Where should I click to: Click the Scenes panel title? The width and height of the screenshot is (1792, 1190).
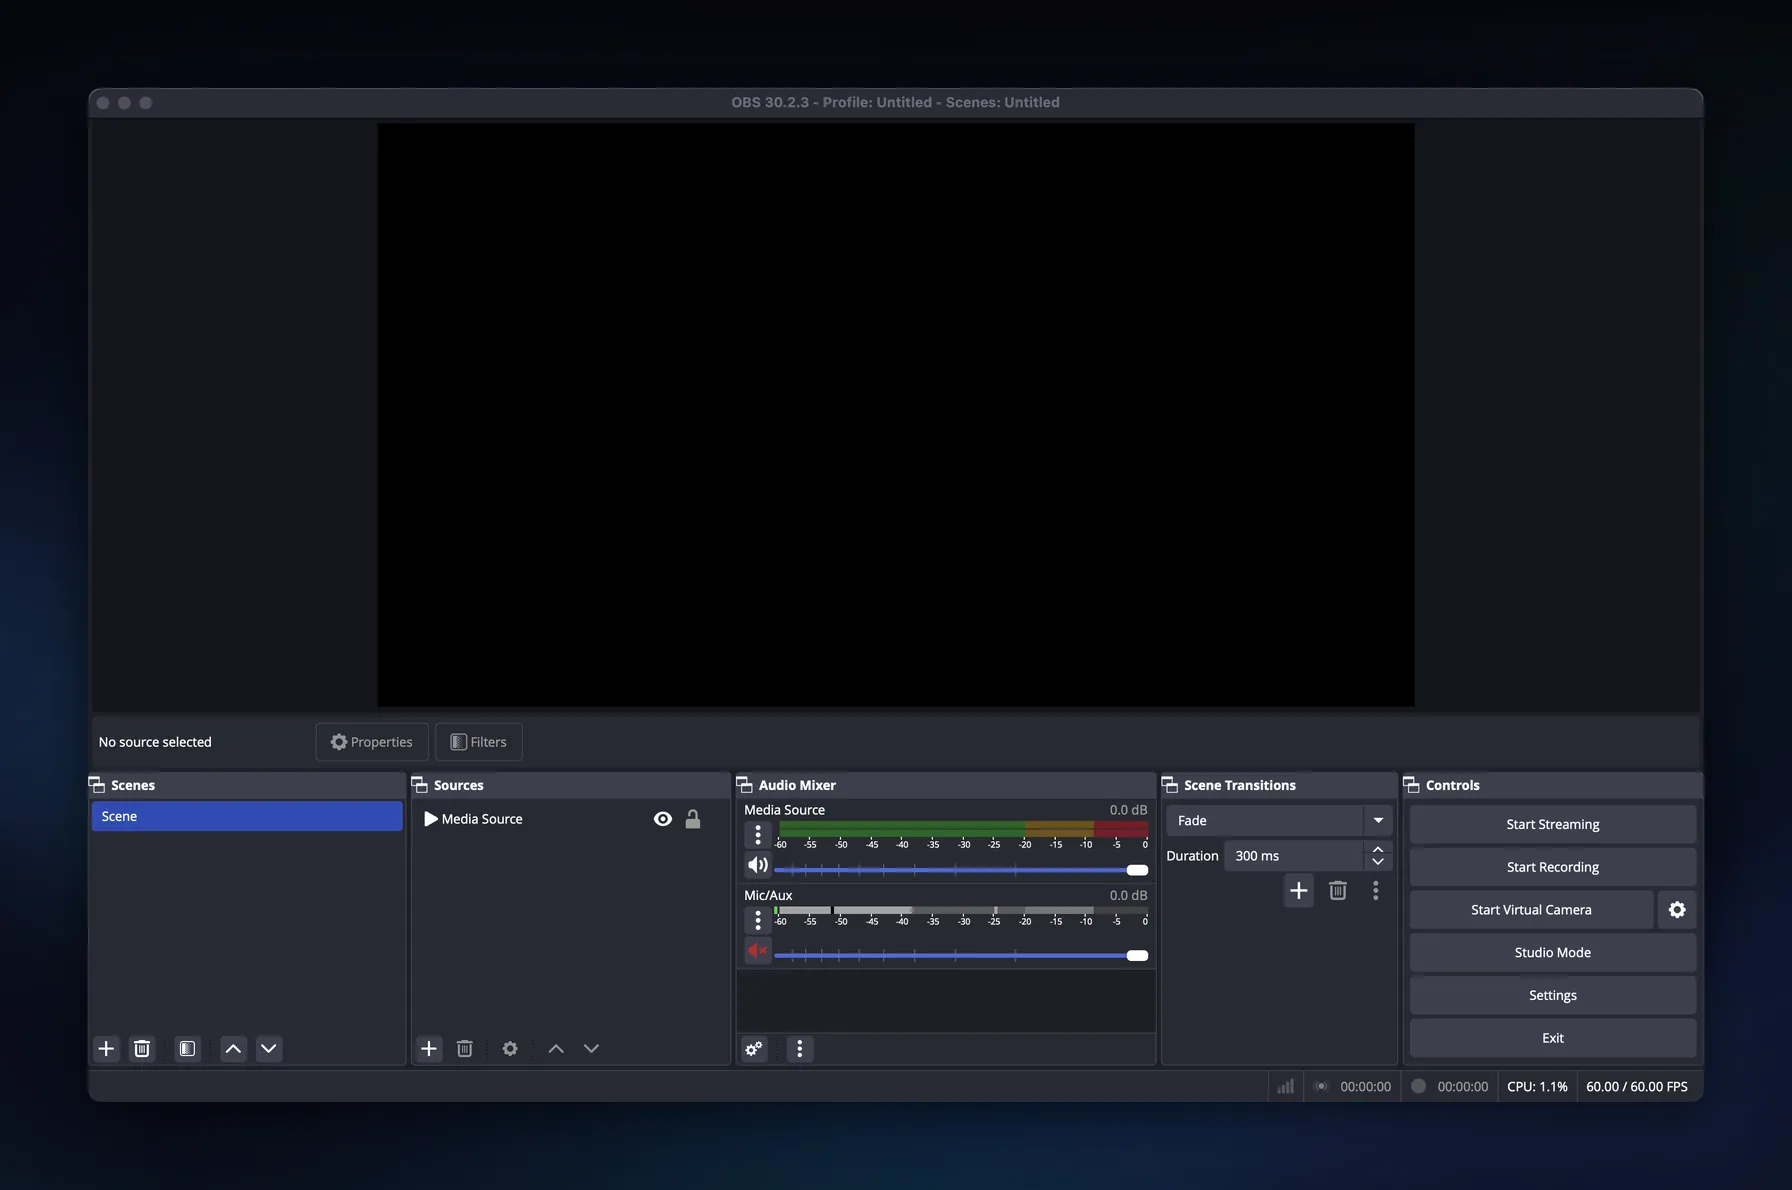pos(133,785)
